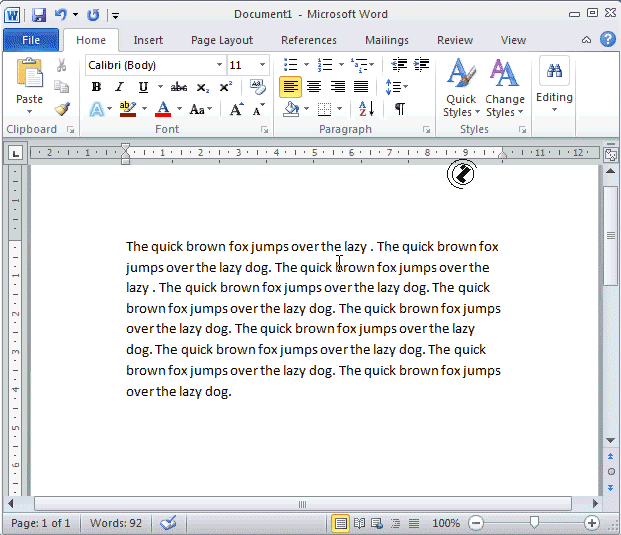This screenshot has width=621, height=535.
Task: Click the Change Styles button
Action: tap(505, 90)
